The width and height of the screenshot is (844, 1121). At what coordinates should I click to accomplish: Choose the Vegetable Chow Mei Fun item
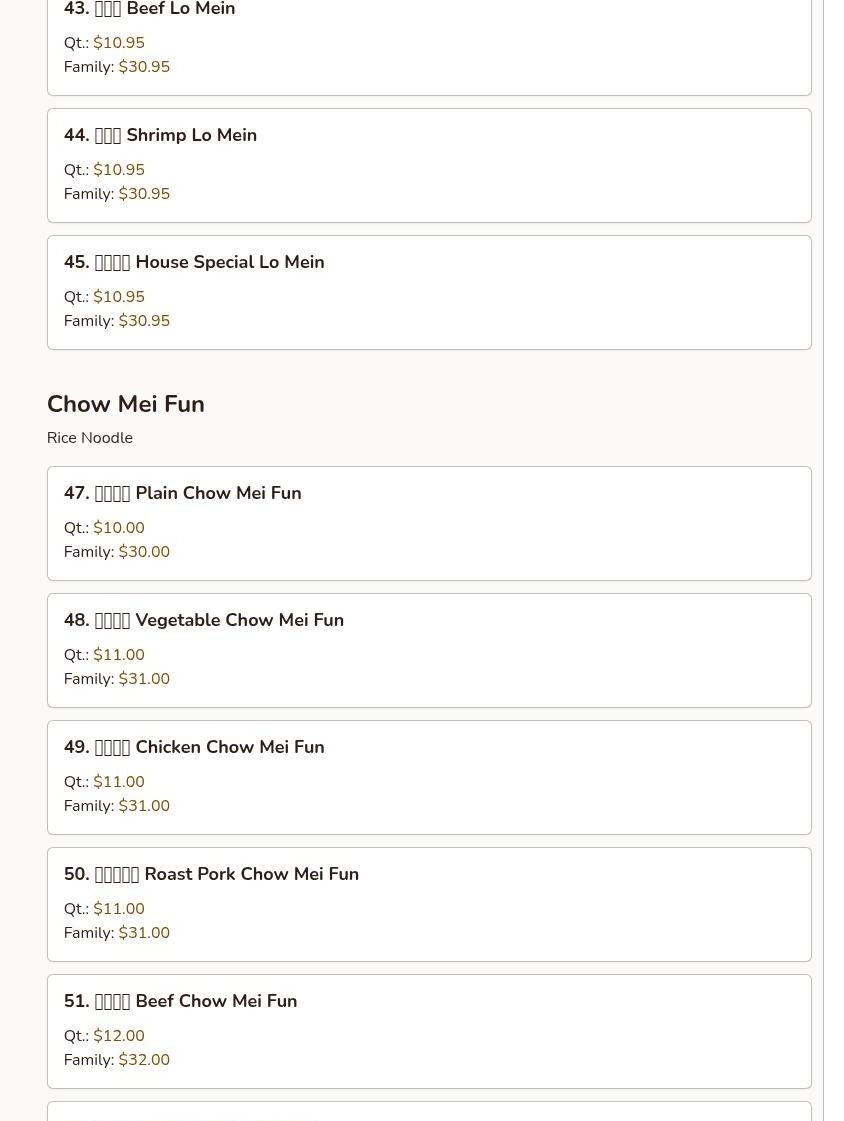[x=204, y=620]
